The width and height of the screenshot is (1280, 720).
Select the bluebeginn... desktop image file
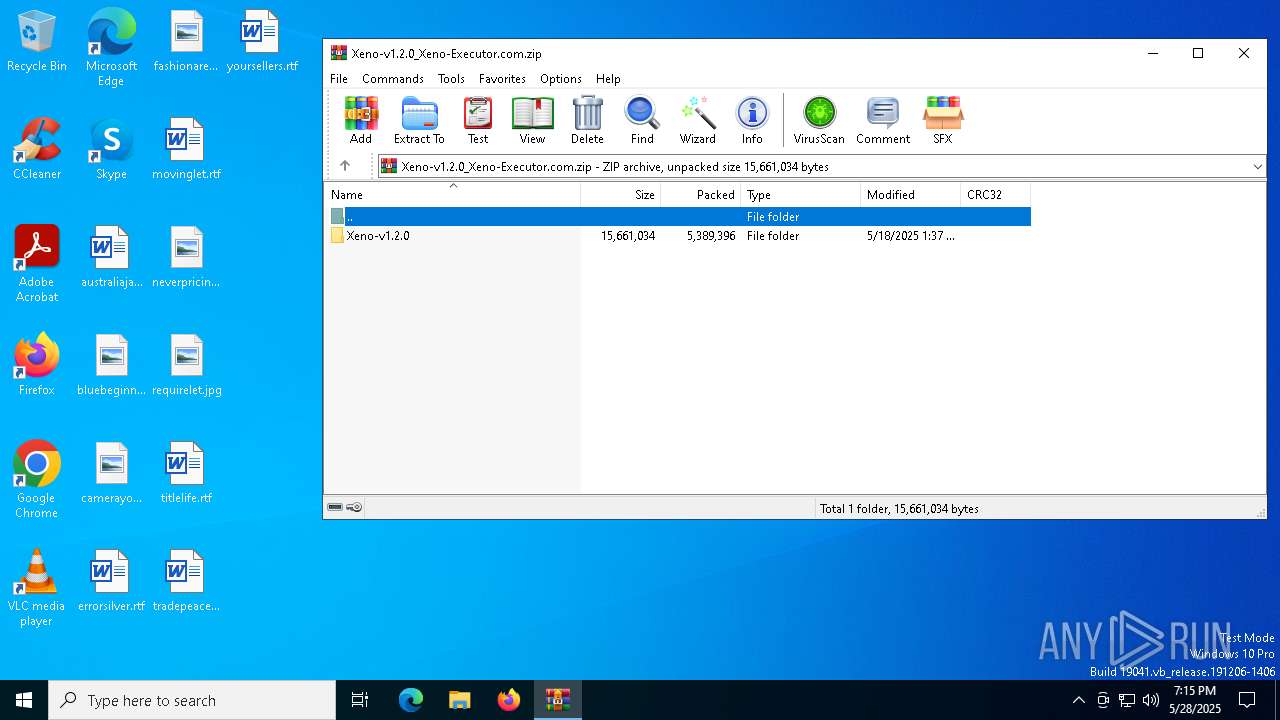(111, 364)
